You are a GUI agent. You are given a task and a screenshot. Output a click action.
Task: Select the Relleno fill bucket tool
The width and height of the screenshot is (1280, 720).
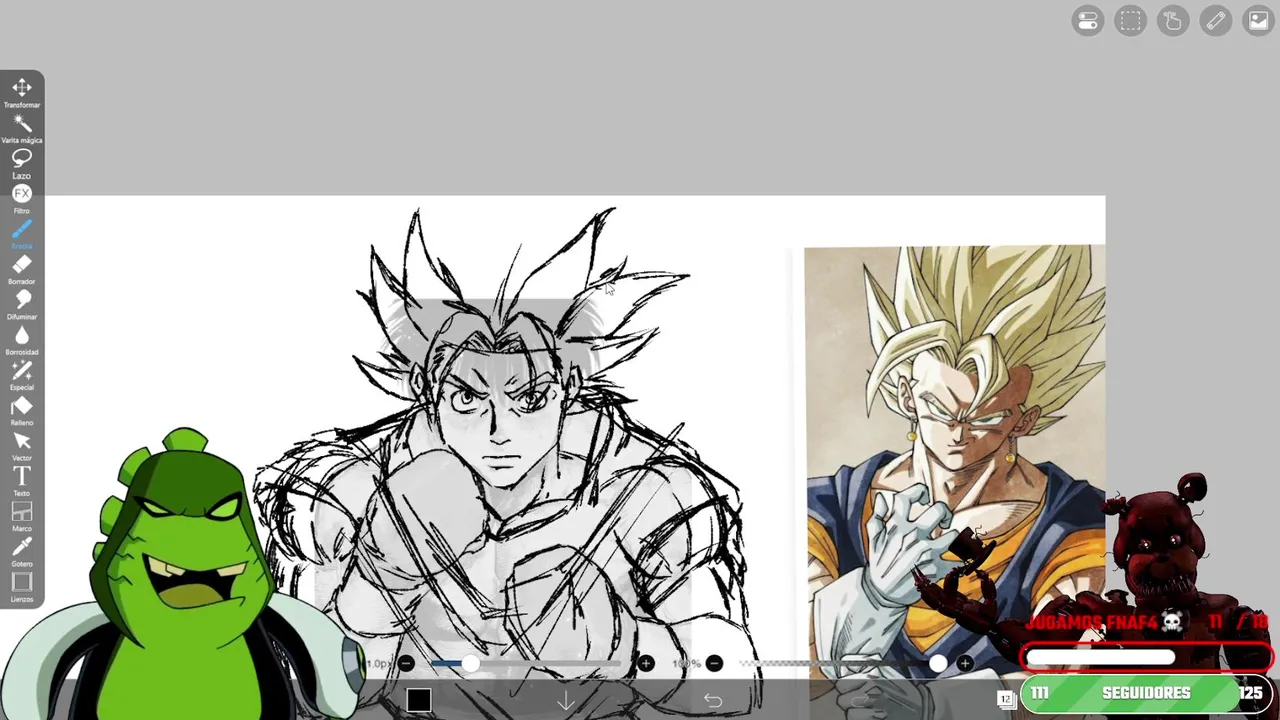coord(22,410)
